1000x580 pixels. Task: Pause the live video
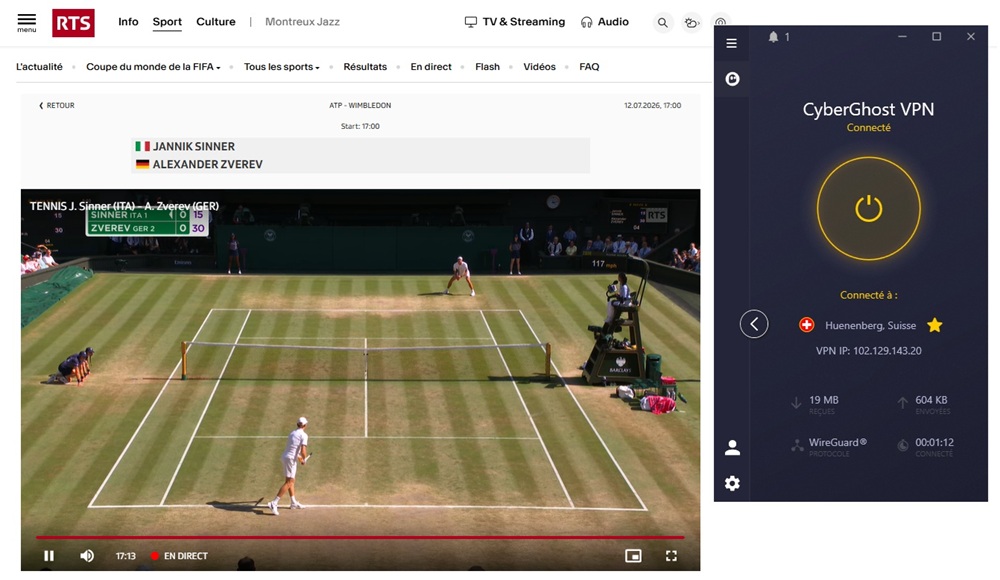coord(49,556)
